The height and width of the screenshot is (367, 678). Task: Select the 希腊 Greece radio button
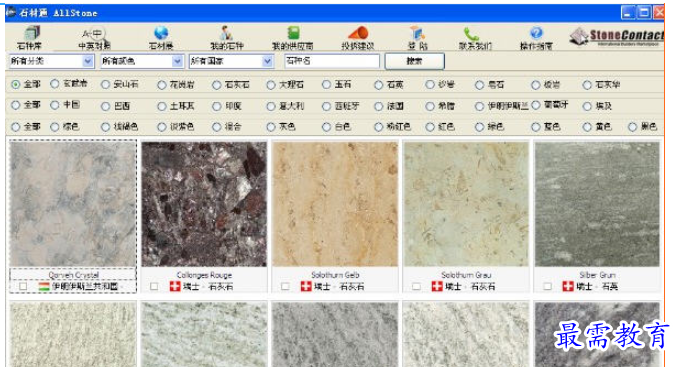click(x=430, y=106)
